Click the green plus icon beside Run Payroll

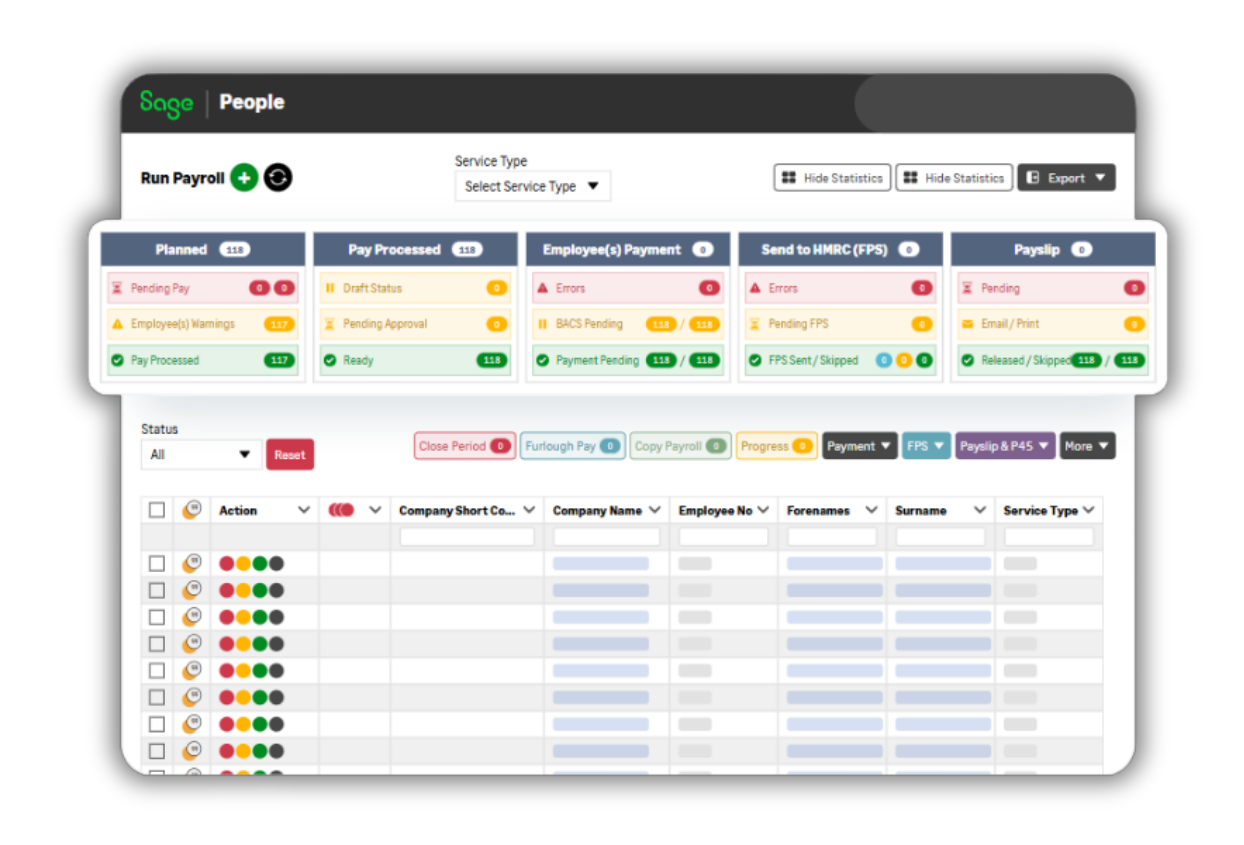click(x=244, y=178)
